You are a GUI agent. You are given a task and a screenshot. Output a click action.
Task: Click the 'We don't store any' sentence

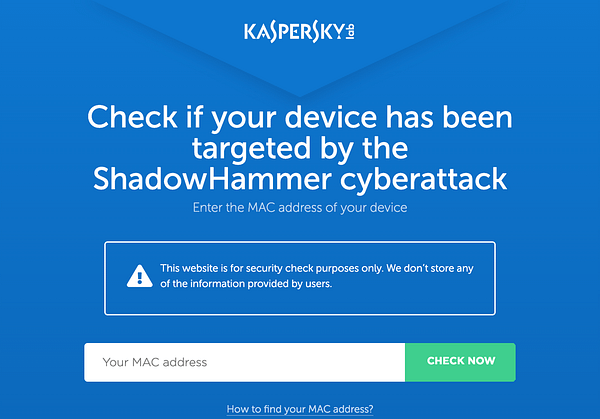click(x=430, y=268)
